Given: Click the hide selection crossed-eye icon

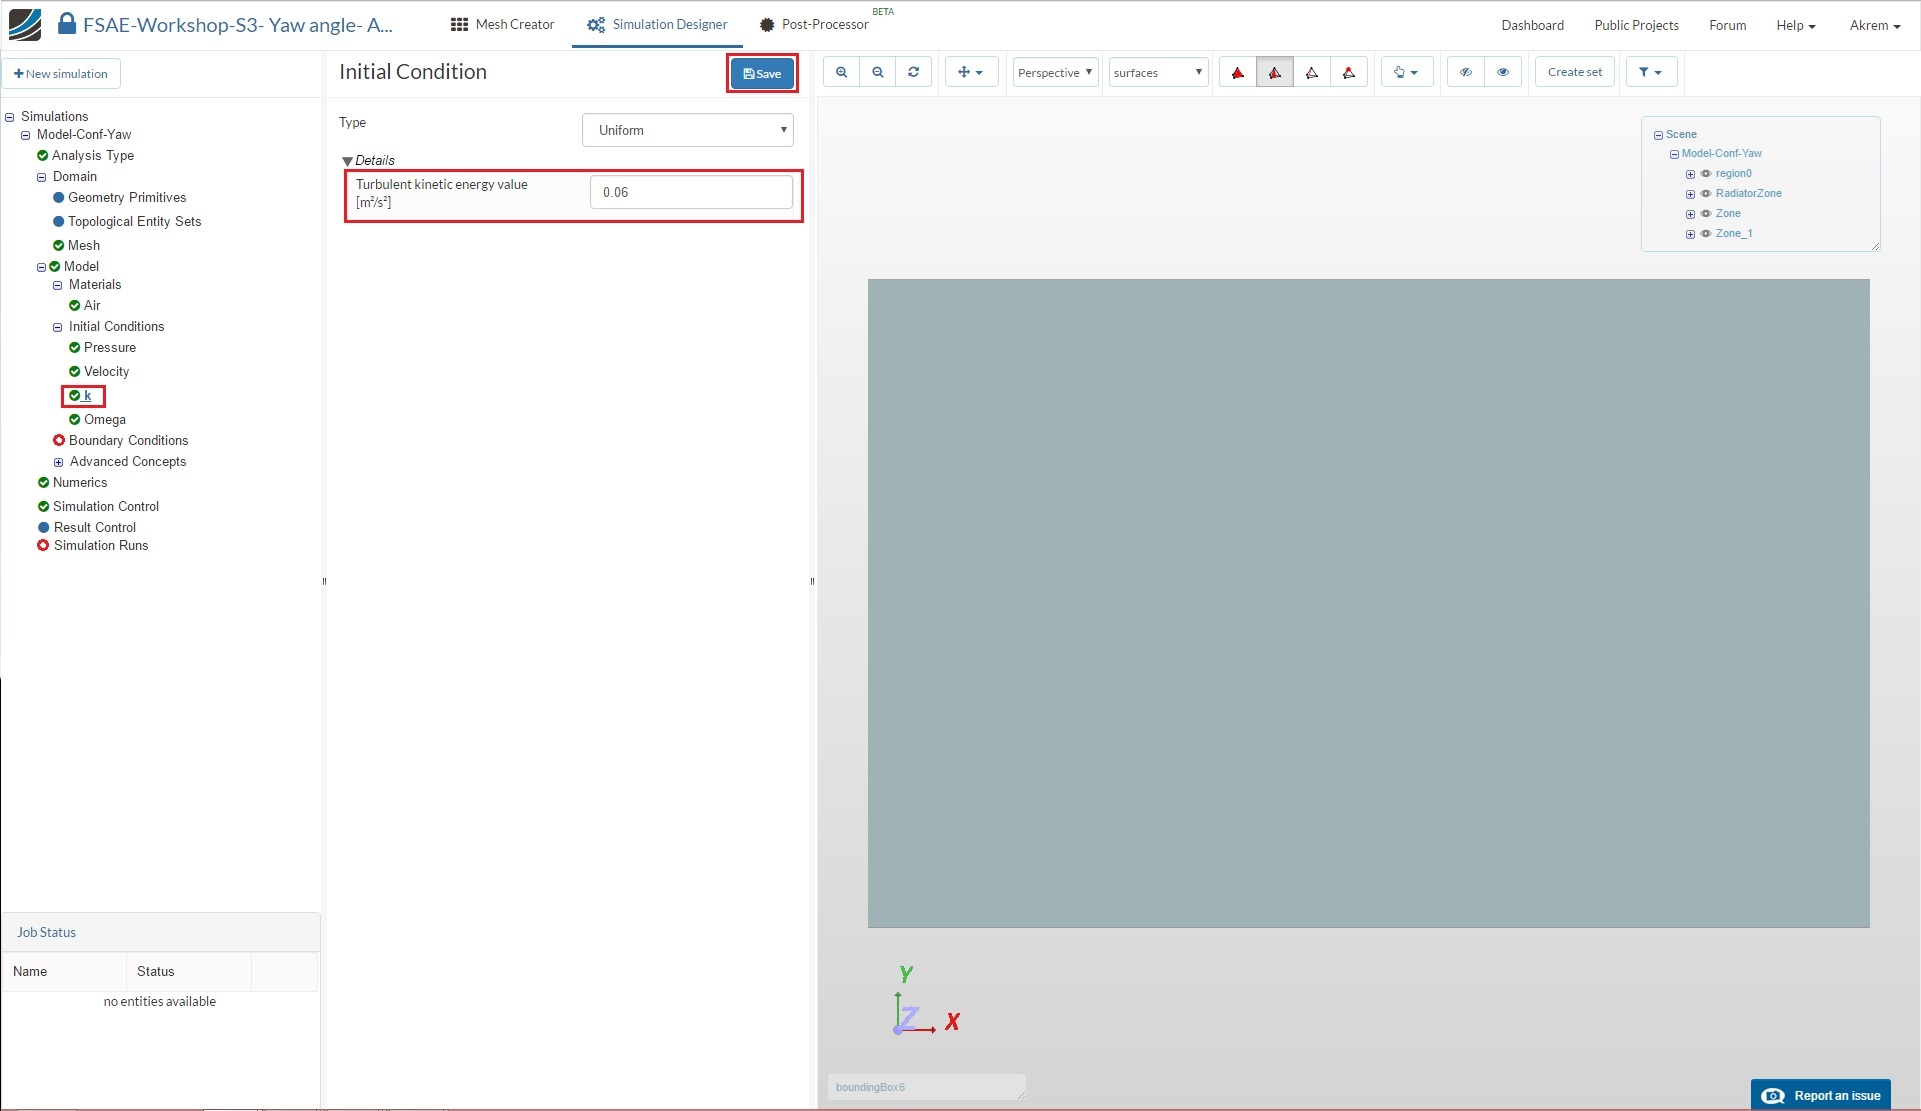Looking at the screenshot, I should point(1465,72).
